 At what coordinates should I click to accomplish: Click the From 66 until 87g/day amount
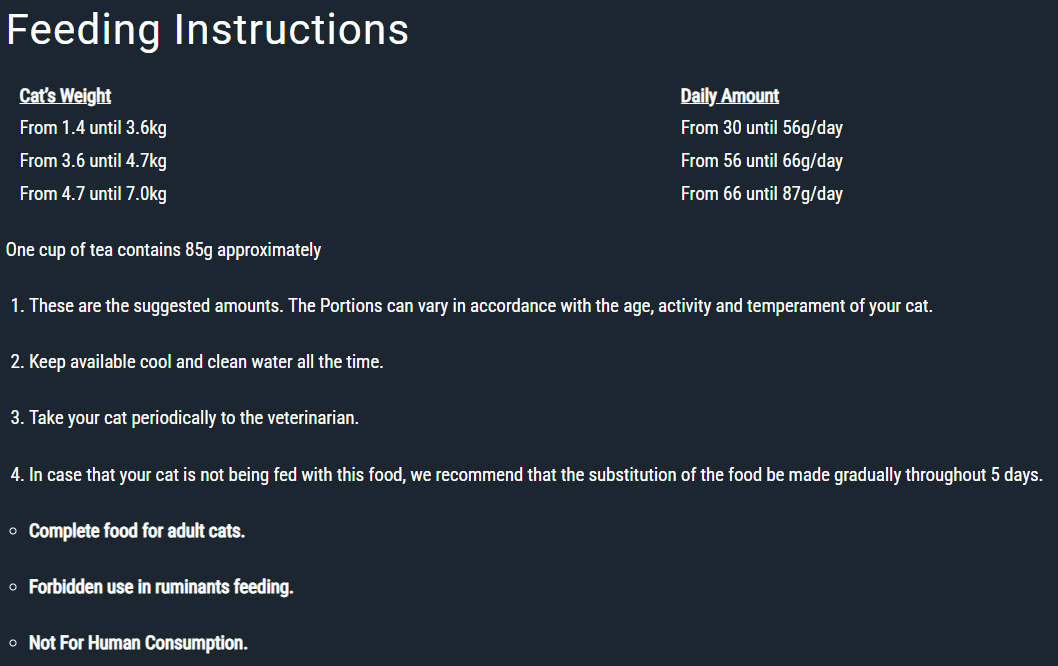[762, 194]
